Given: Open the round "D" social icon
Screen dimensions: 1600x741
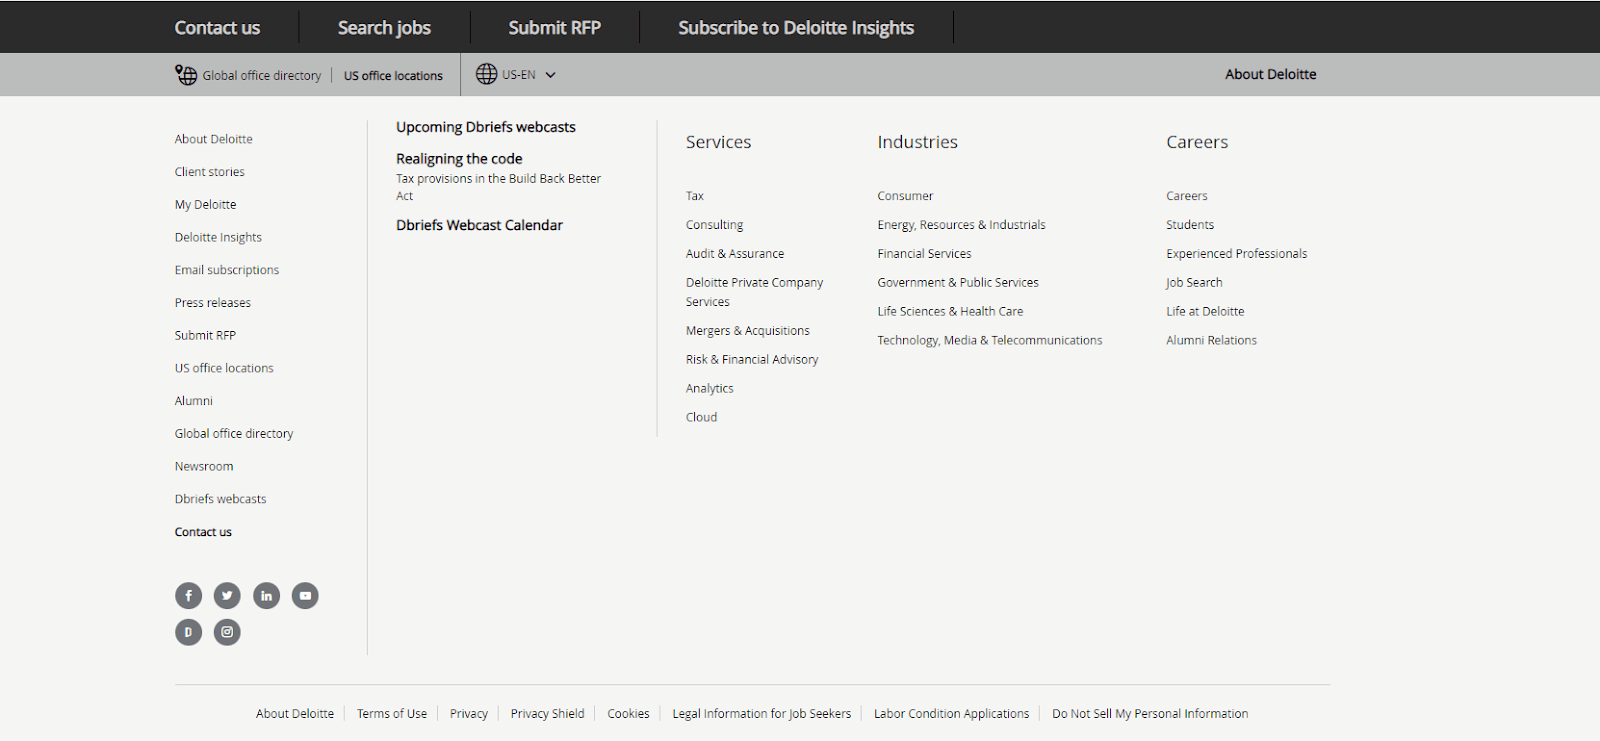Looking at the screenshot, I should [x=188, y=632].
